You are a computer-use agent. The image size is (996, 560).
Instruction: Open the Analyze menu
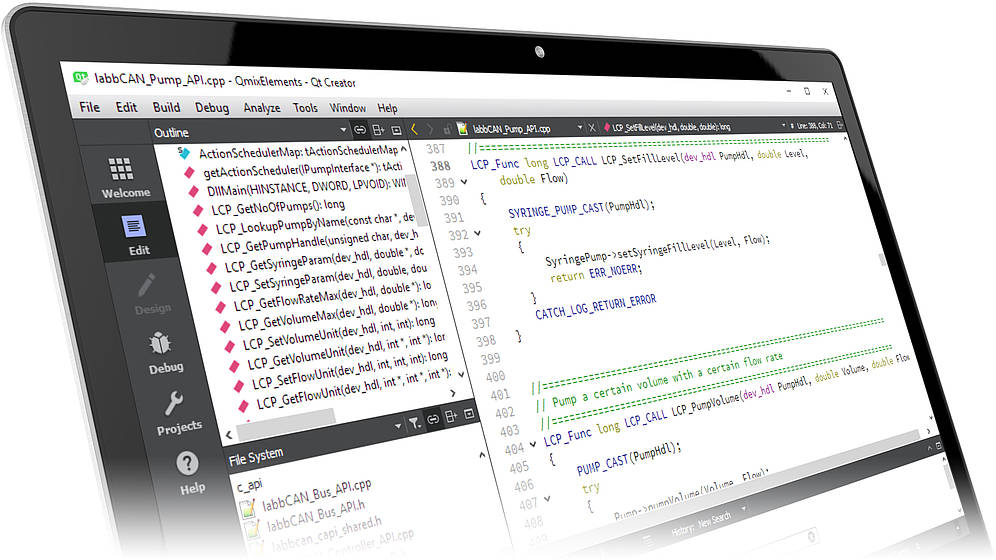[261, 108]
